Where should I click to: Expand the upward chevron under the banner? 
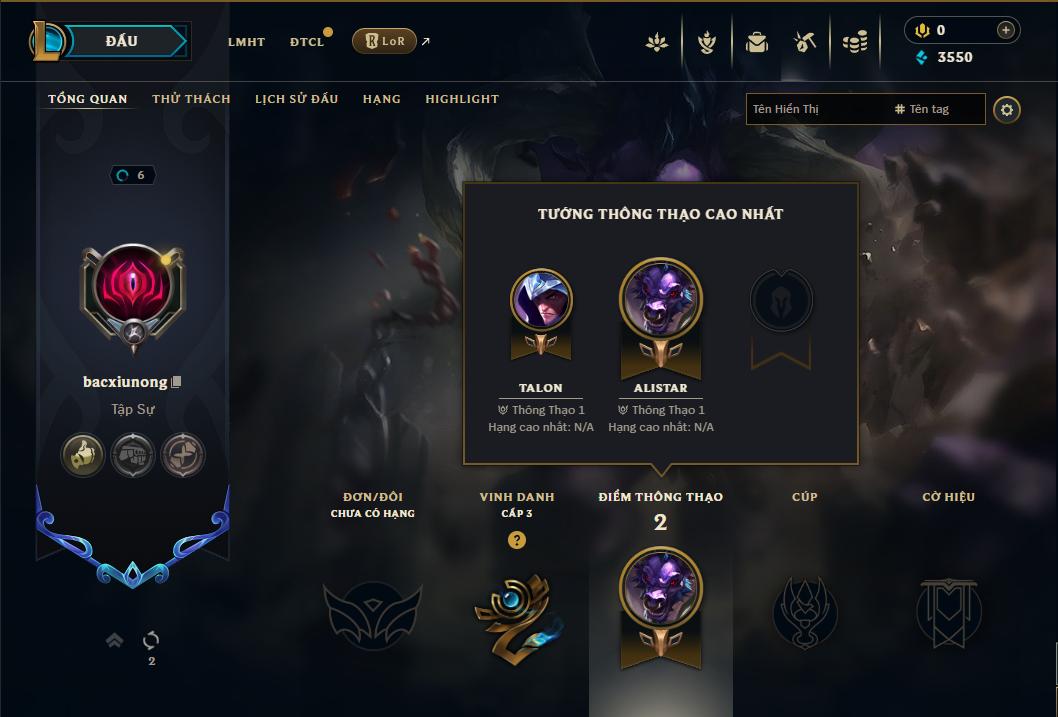click(115, 640)
